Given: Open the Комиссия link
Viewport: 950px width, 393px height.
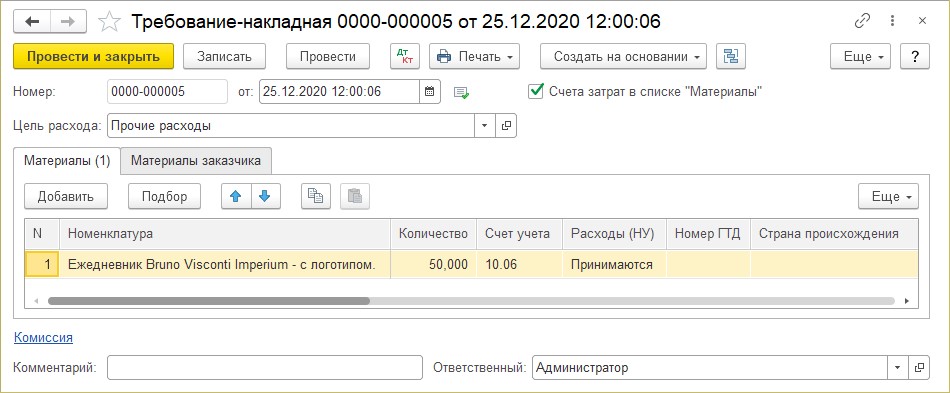Looking at the screenshot, I should coord(43,338).
